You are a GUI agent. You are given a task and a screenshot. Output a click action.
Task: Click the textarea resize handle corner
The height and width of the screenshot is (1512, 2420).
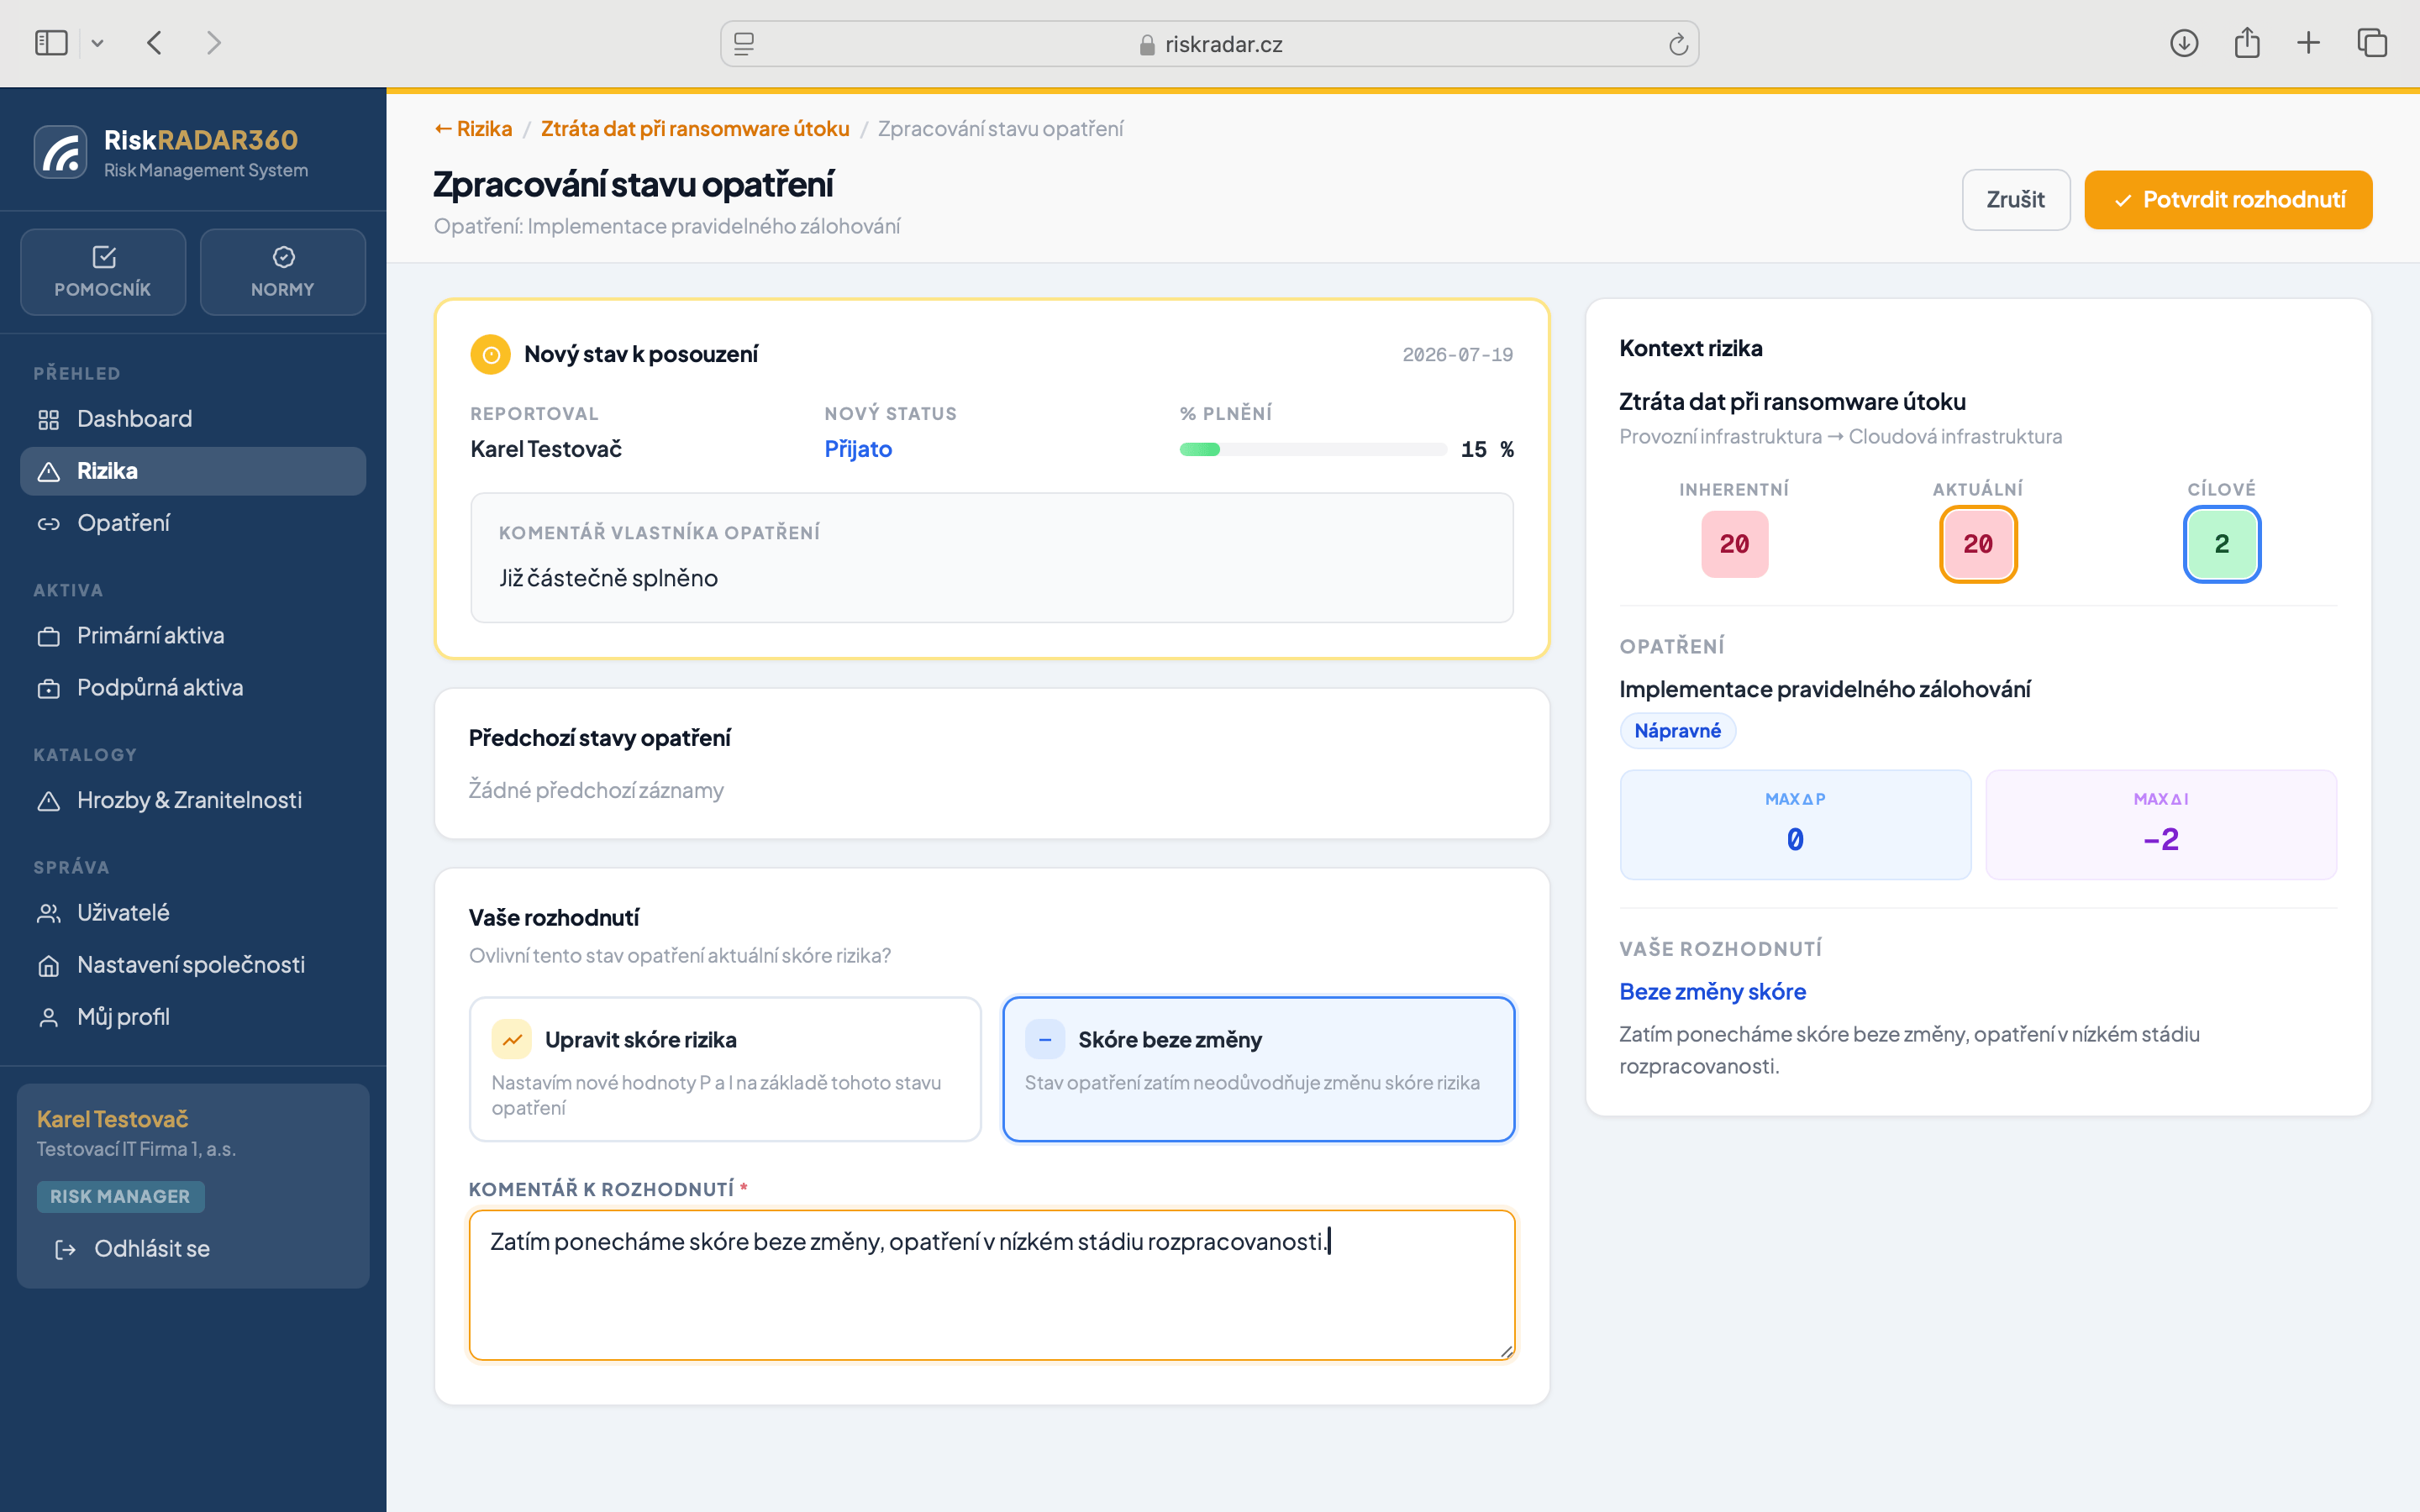coord(1506,1351)
